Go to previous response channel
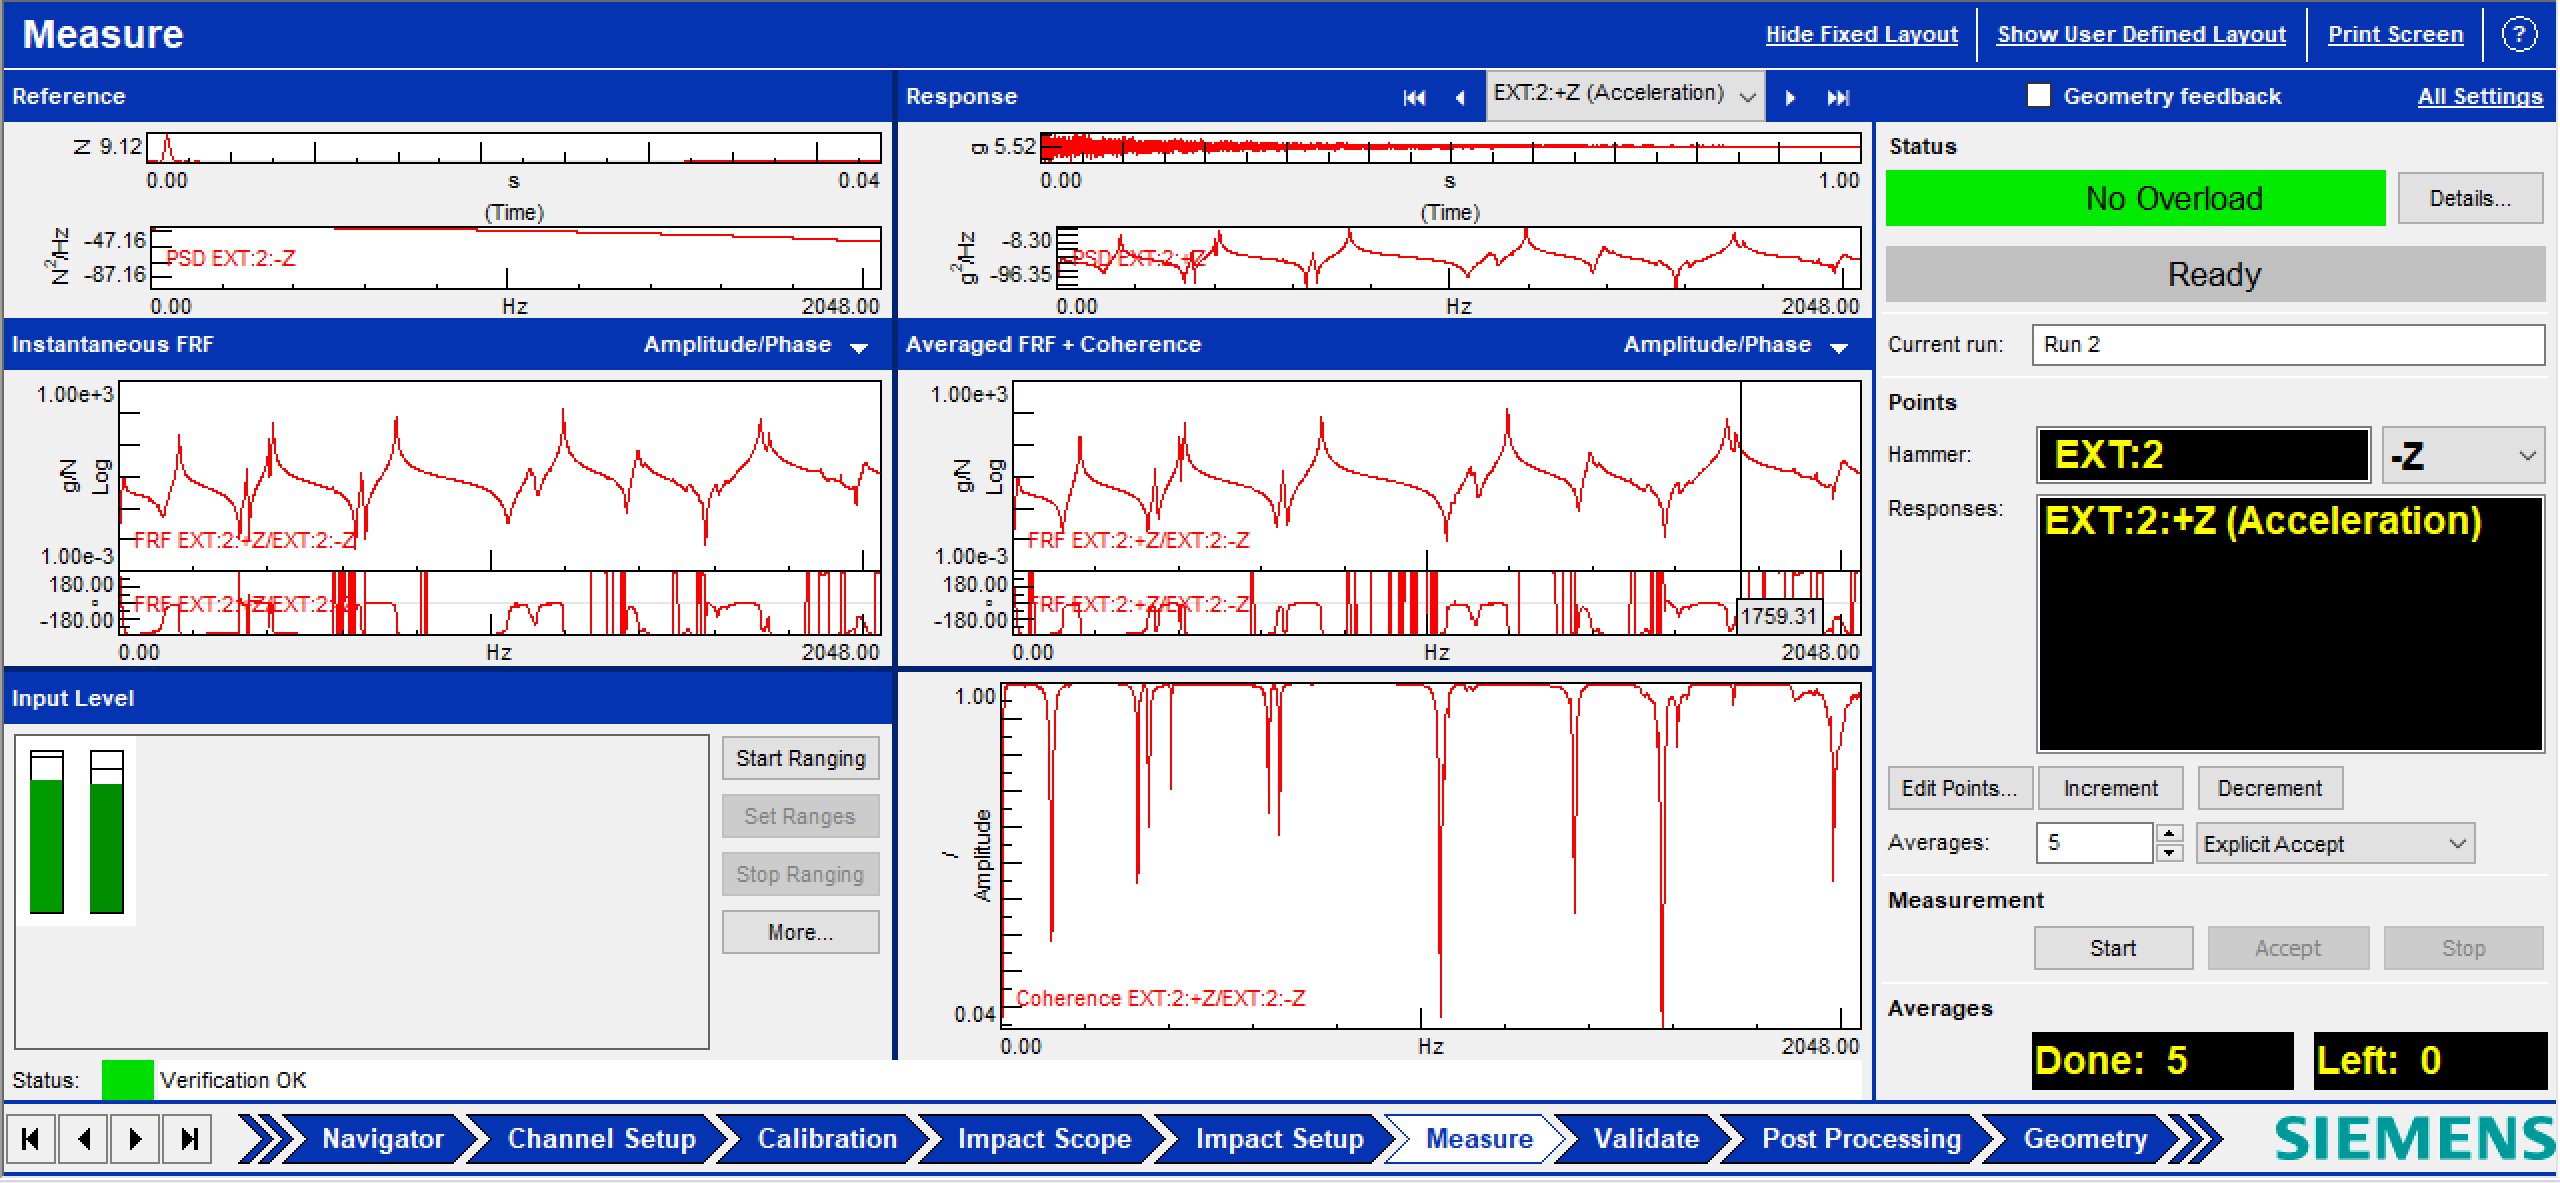Image resolution: width=2560 pixels, height=1183 pixels. coord(1460,97)
